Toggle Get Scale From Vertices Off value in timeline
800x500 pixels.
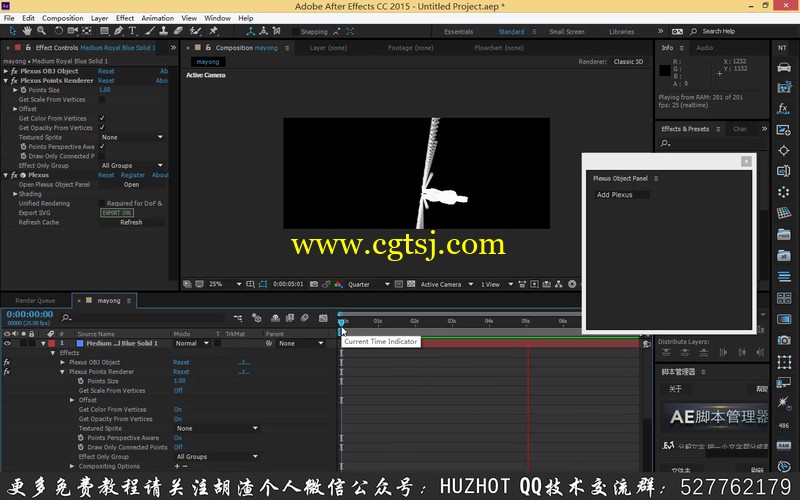(x=178, y=391)
